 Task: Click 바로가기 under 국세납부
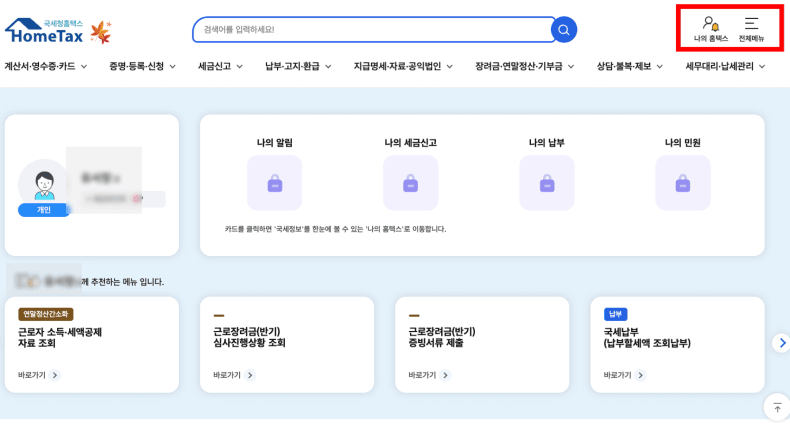(617, 375)
